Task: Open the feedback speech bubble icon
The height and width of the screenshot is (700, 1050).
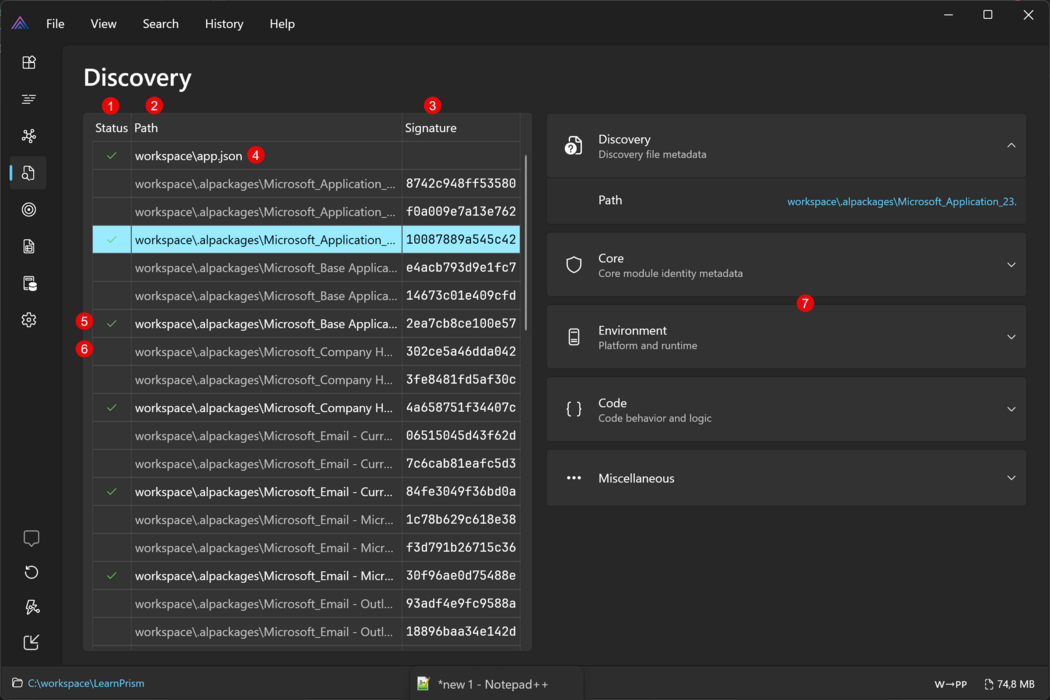Action: point(31,538)
